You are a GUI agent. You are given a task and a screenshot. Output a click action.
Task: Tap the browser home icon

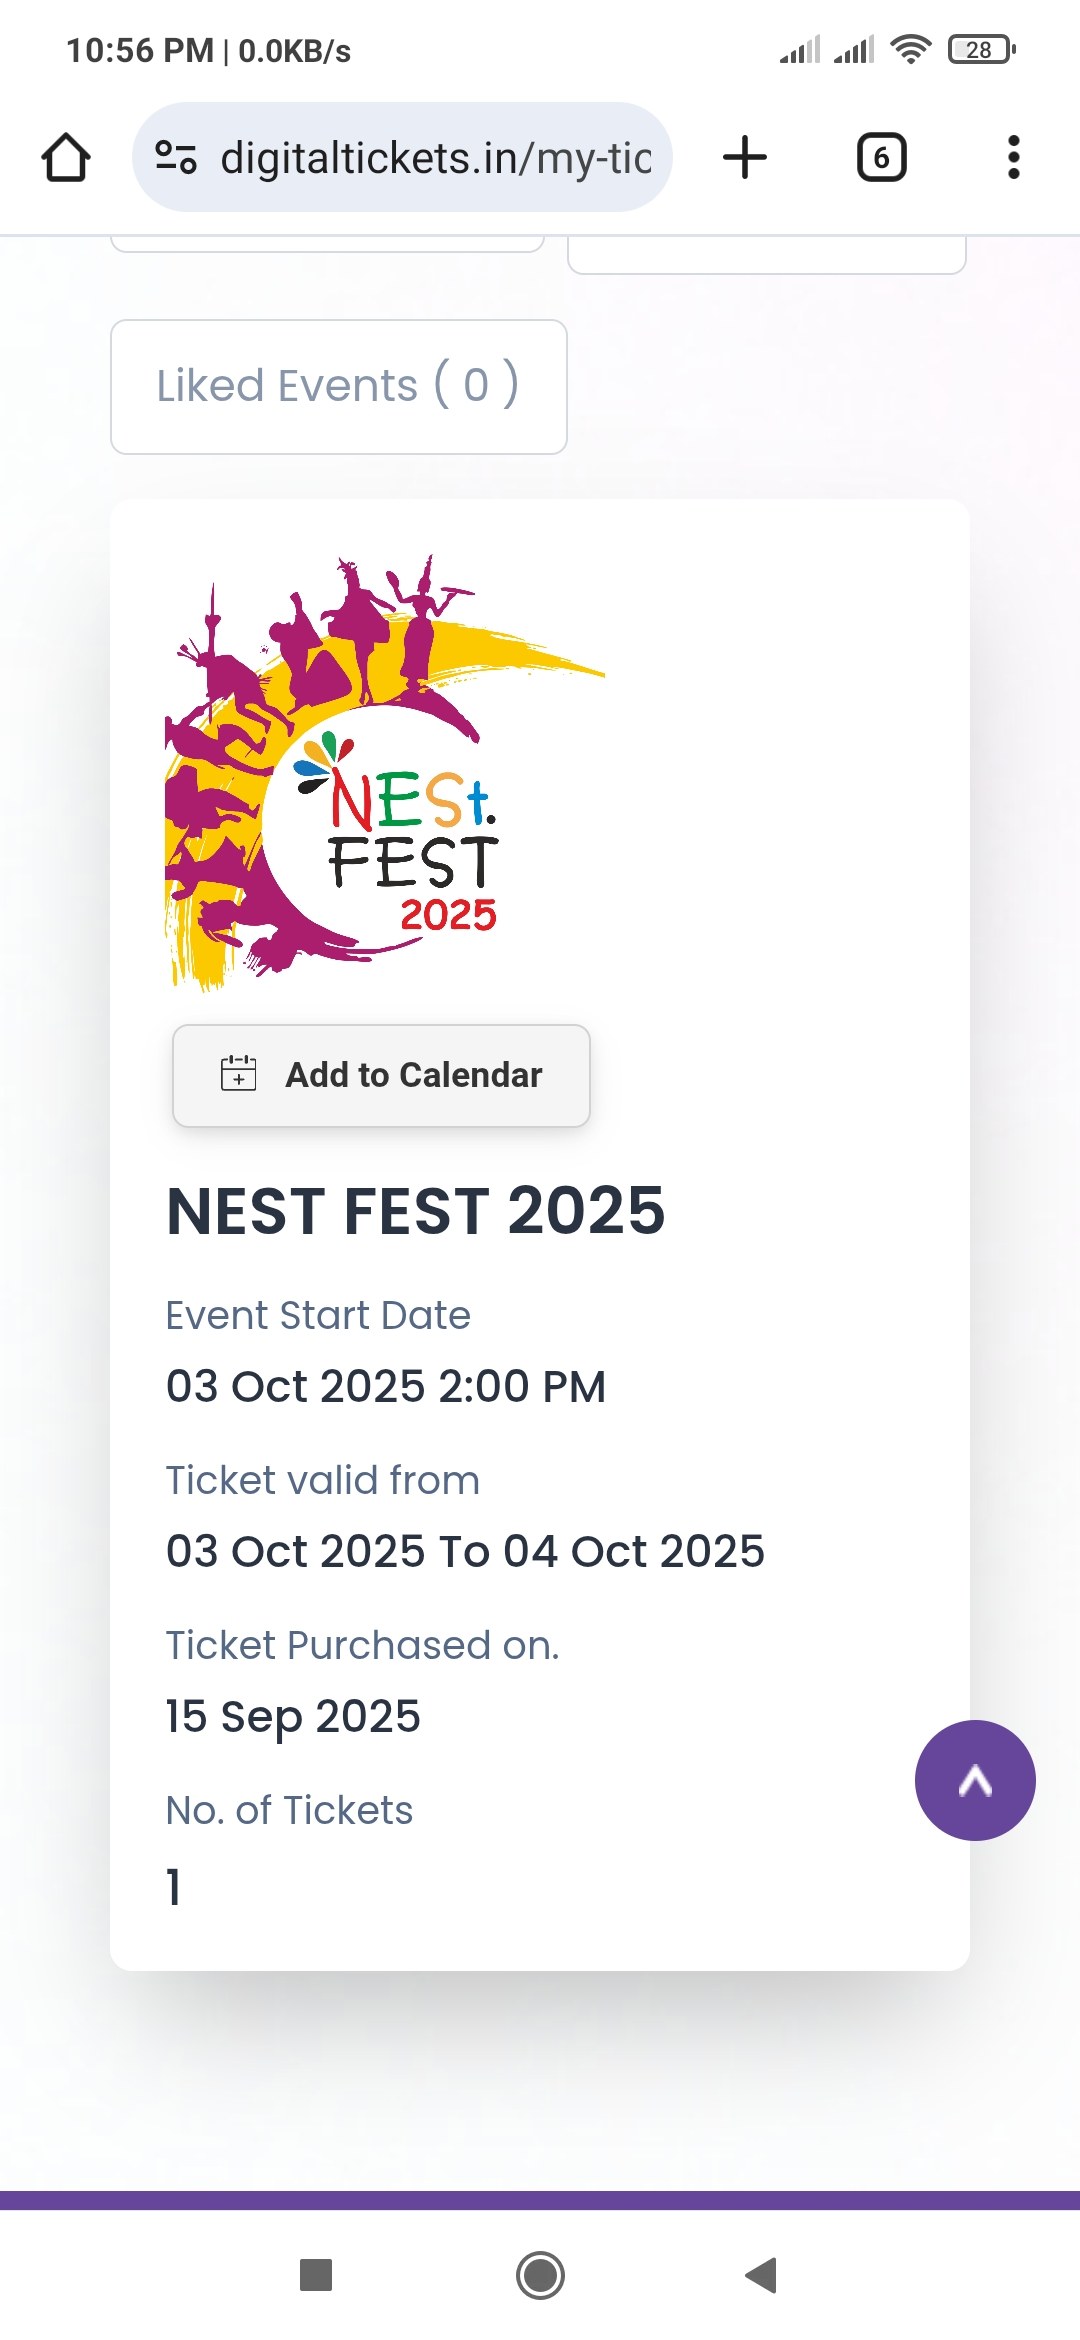[66, 158]
